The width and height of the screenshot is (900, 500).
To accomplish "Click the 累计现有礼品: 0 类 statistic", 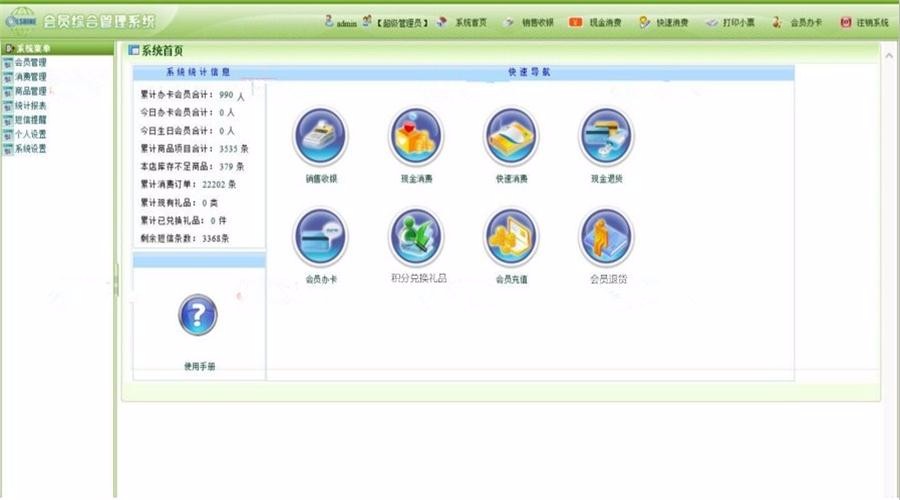I will point(179,203).
